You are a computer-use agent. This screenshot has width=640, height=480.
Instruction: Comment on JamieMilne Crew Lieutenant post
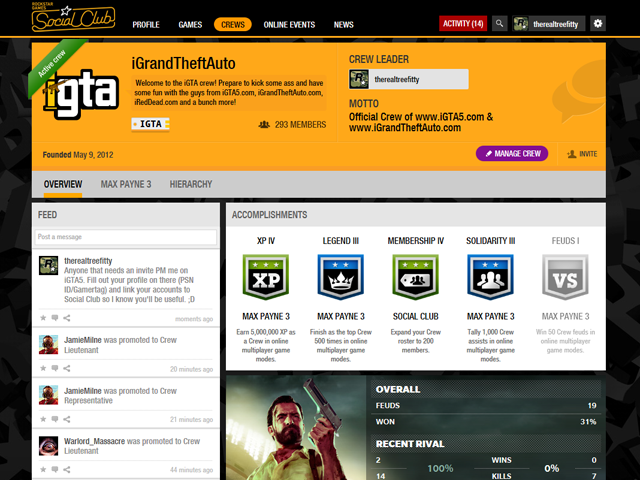coord(55,368)
